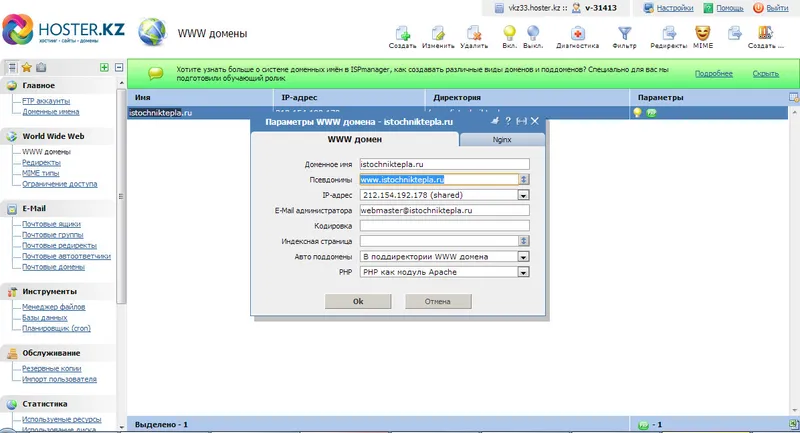Expand the Индексная страница field arrows
Image resolution: width=800 pixels, height=433 pixels.
[524, 241]
